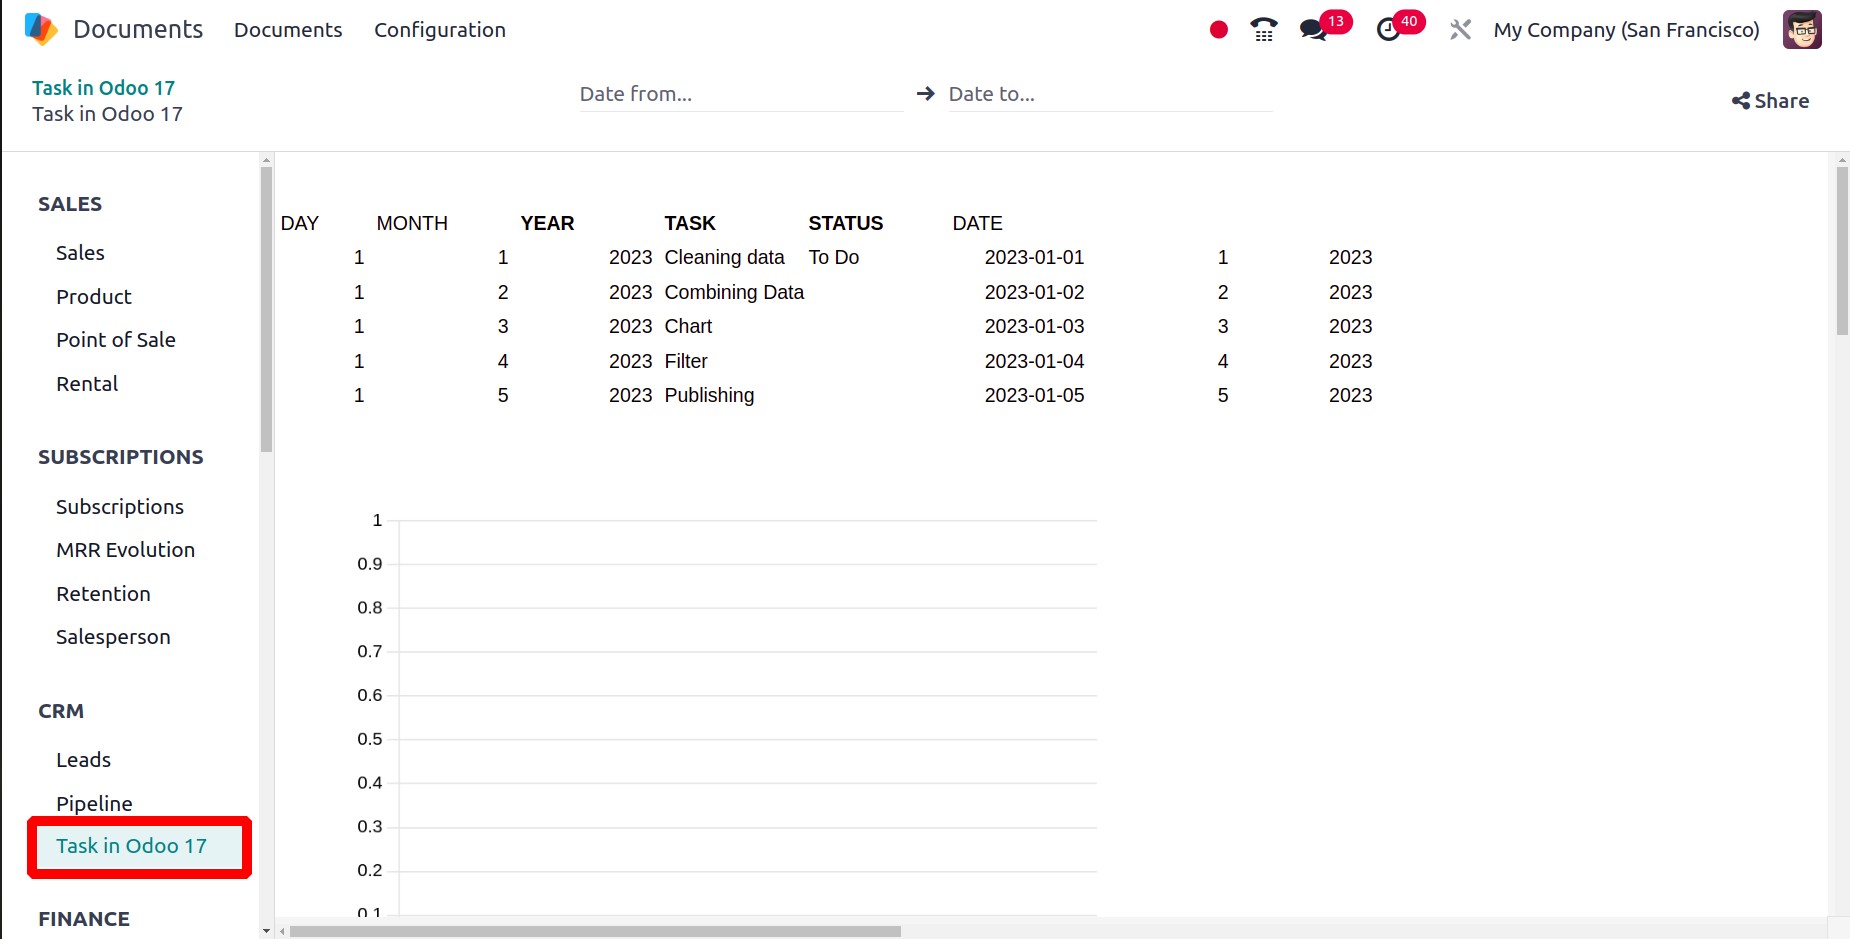The height and width of the screenshot is (939, 1850).
Task: Click the chart's 0.5 axis label
Action: click(370, 739)
